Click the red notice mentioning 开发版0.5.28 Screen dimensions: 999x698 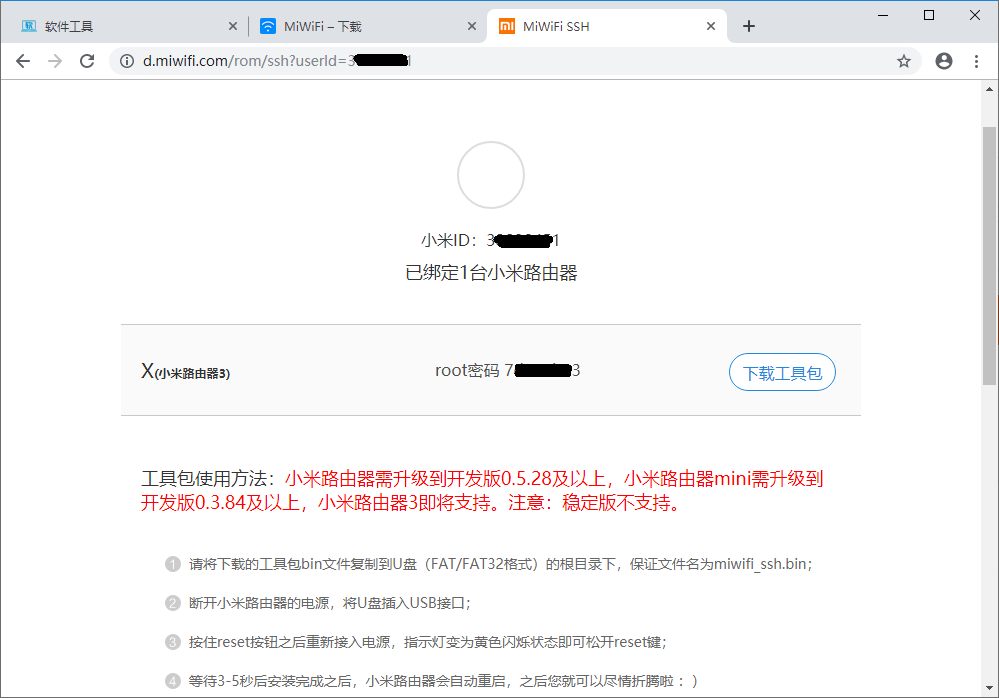tap(482, 491)
